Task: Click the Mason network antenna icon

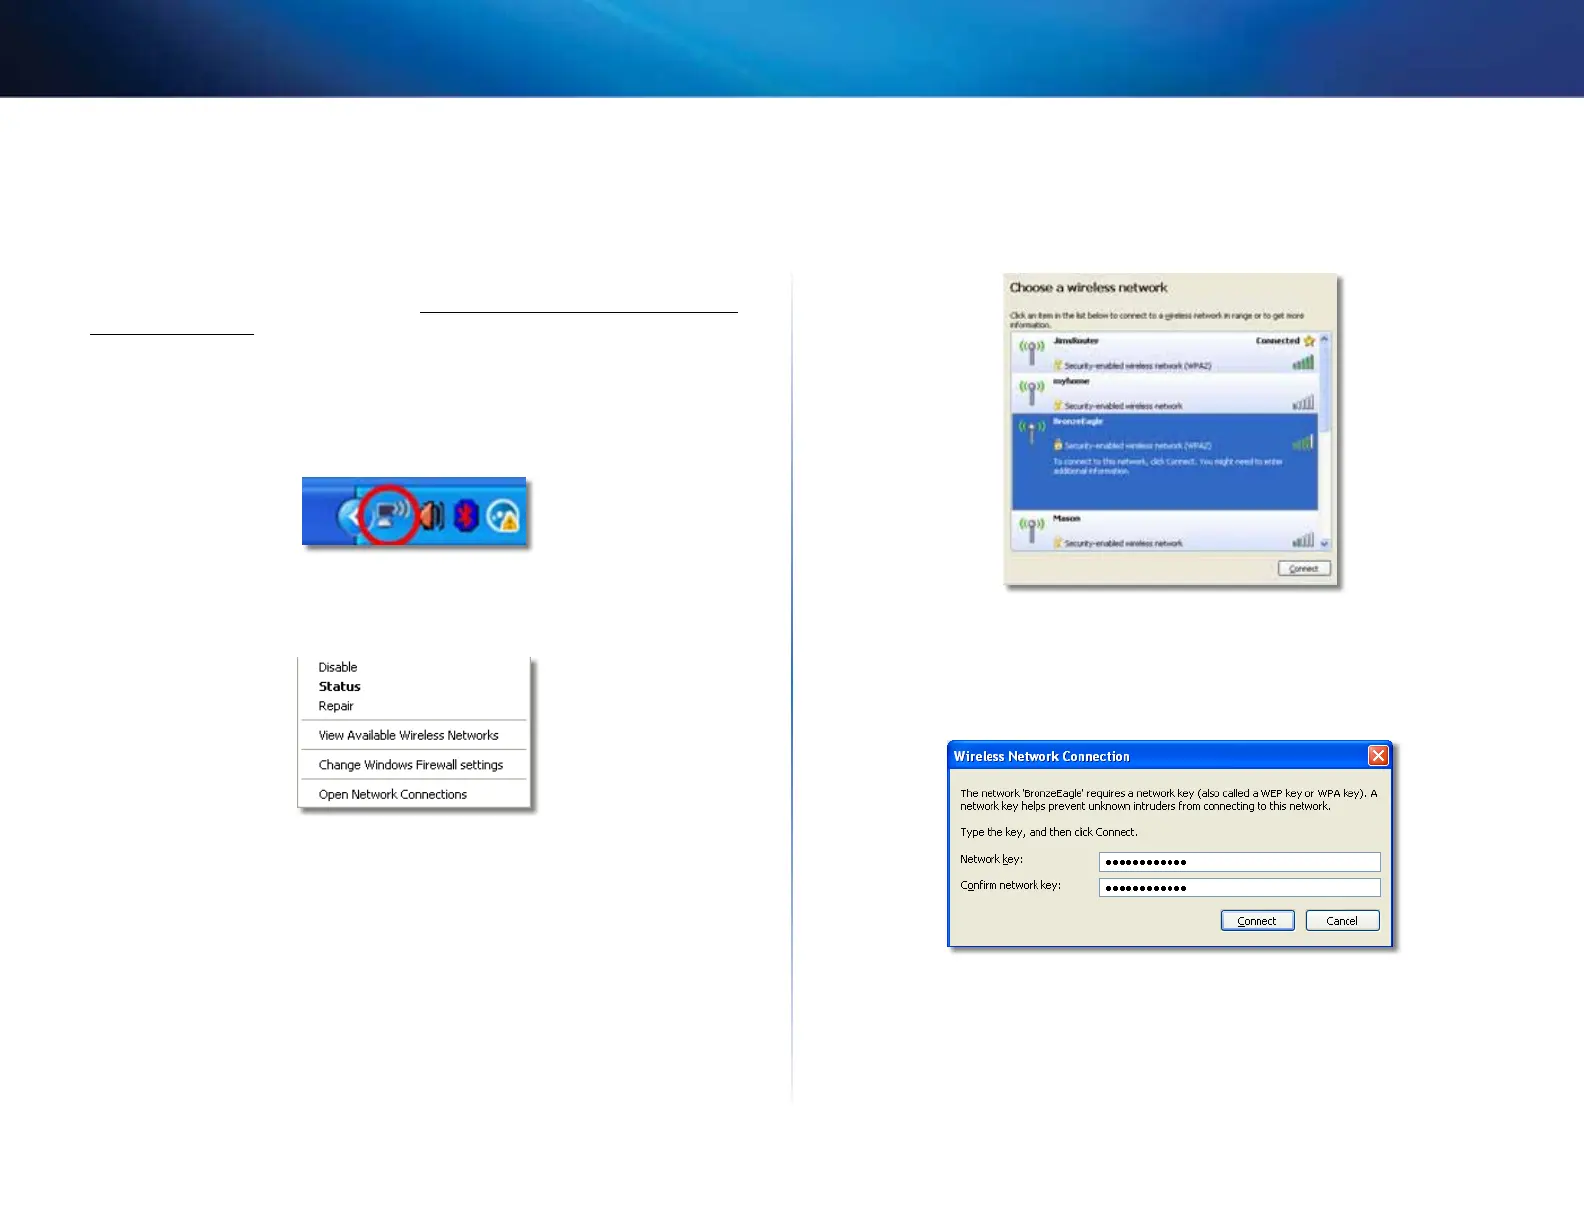Action: (x=1031, y=530)
